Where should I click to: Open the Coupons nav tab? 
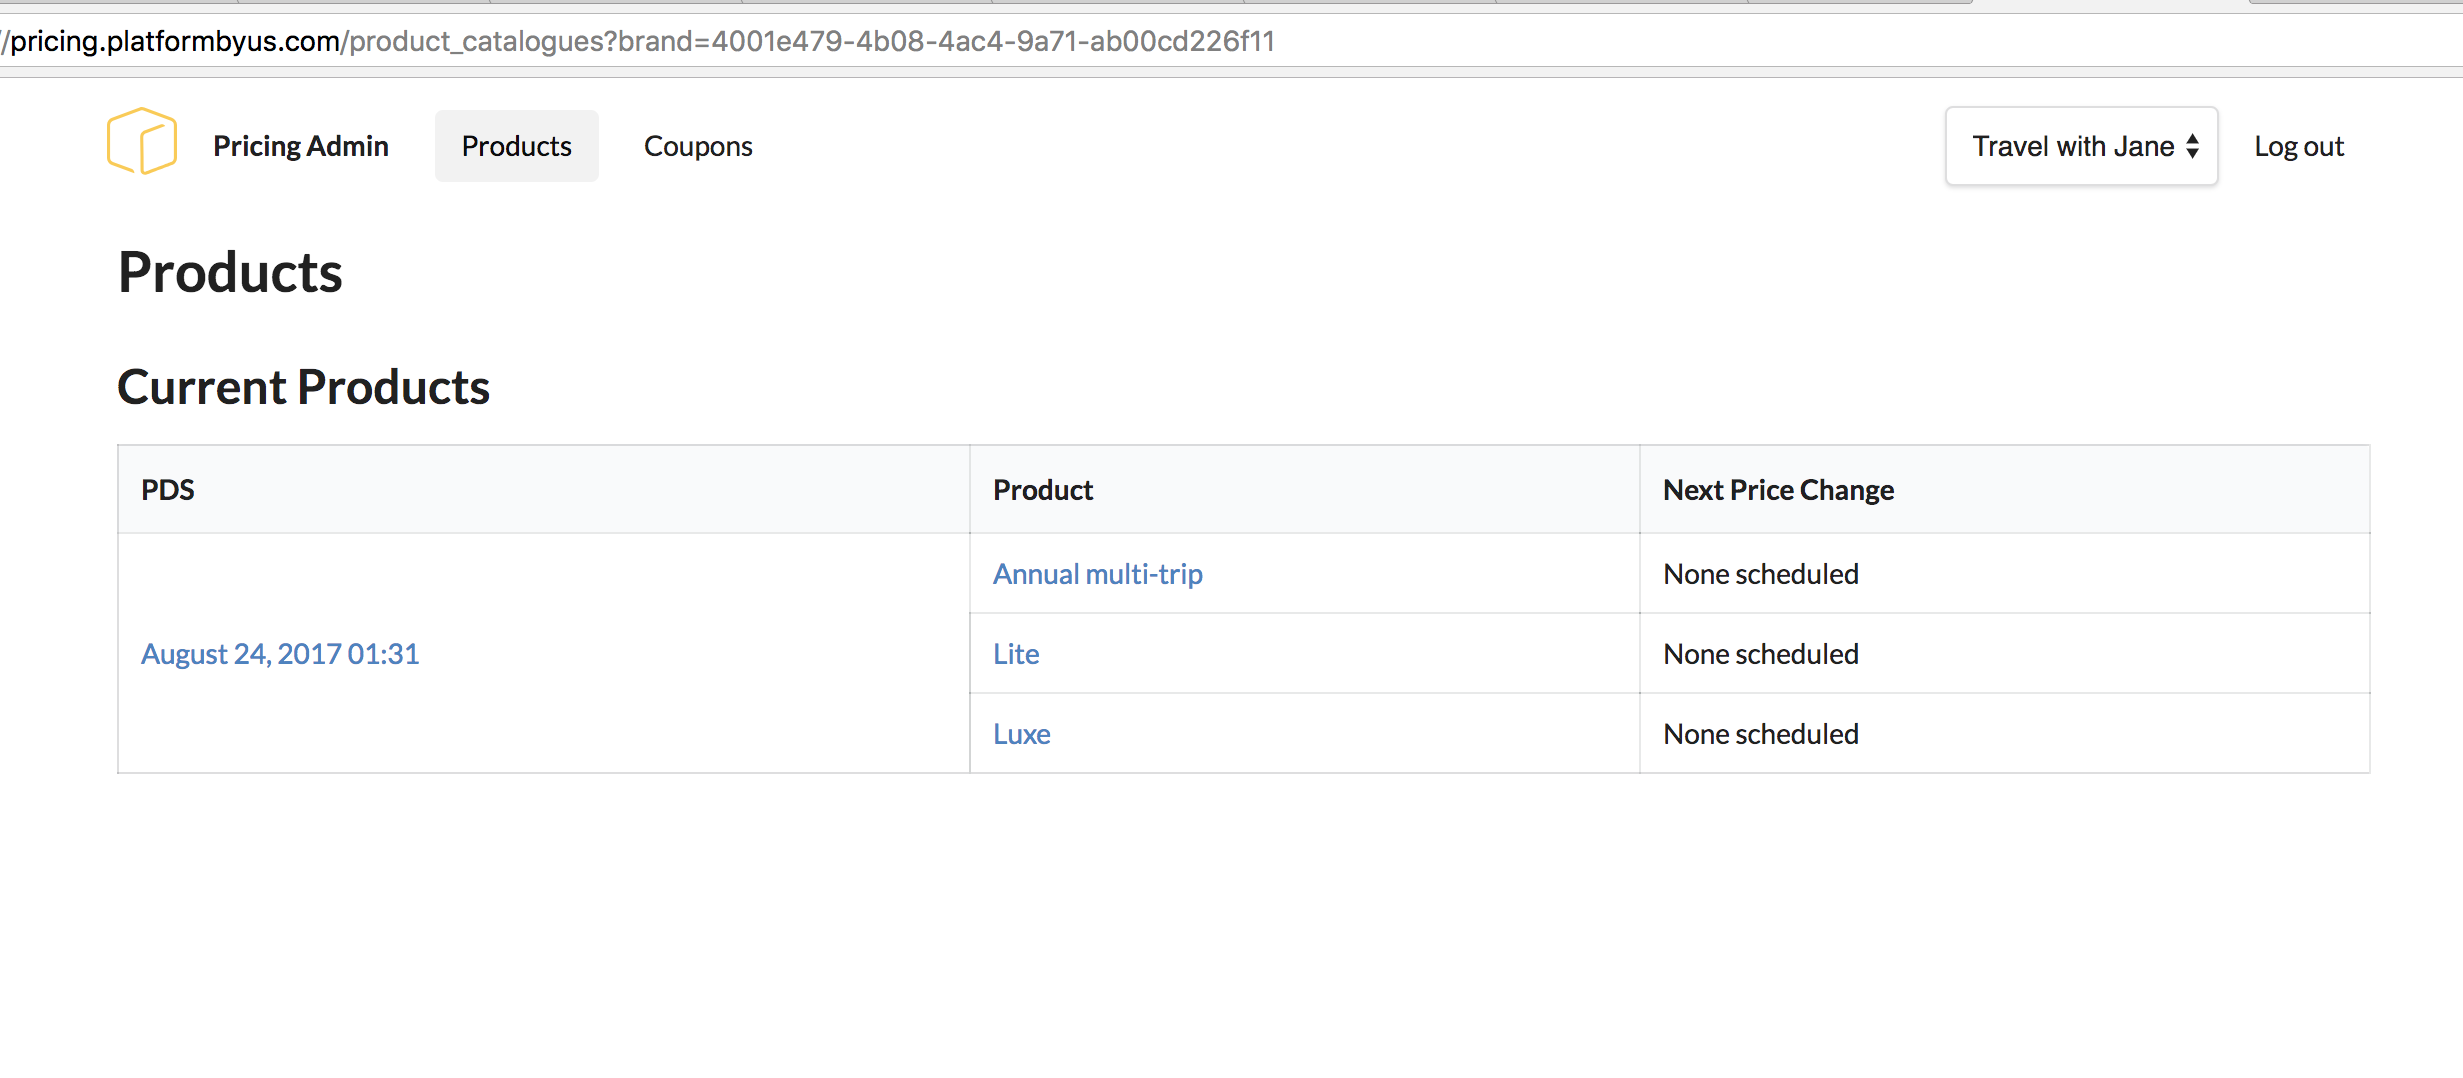coord(698,147)
